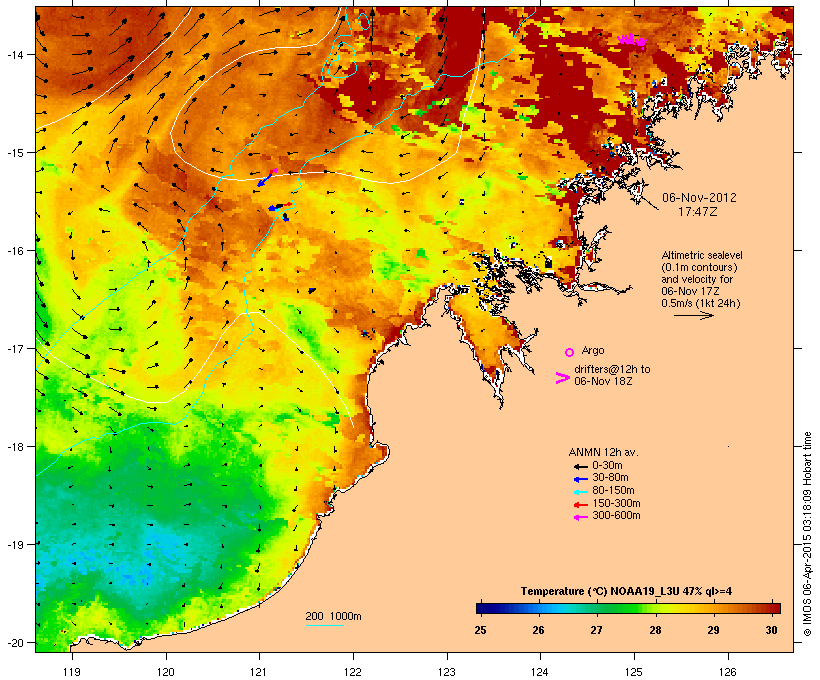Image resolution: width=820 pixels, height=680 pixels.
Task: Click the 0.5m/s velocity scale arrow
Action: pos(693,315)
